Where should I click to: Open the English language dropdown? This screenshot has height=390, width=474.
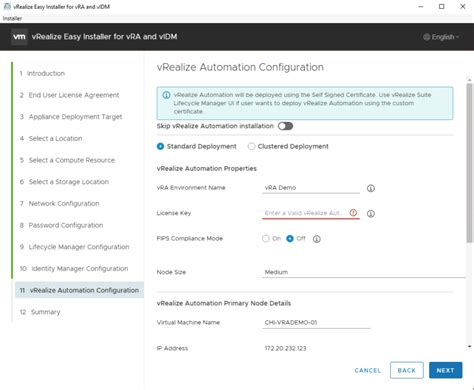(x=441, y=37)
